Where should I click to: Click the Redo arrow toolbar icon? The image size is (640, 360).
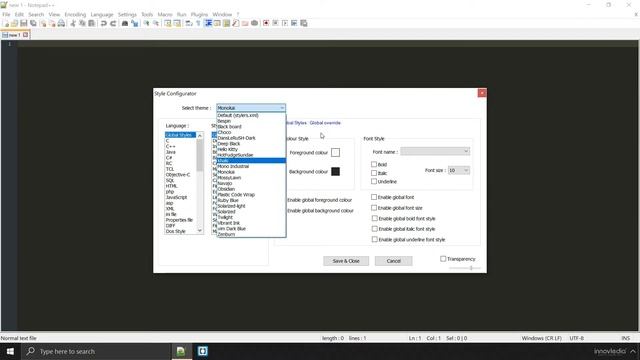[113, 23]
